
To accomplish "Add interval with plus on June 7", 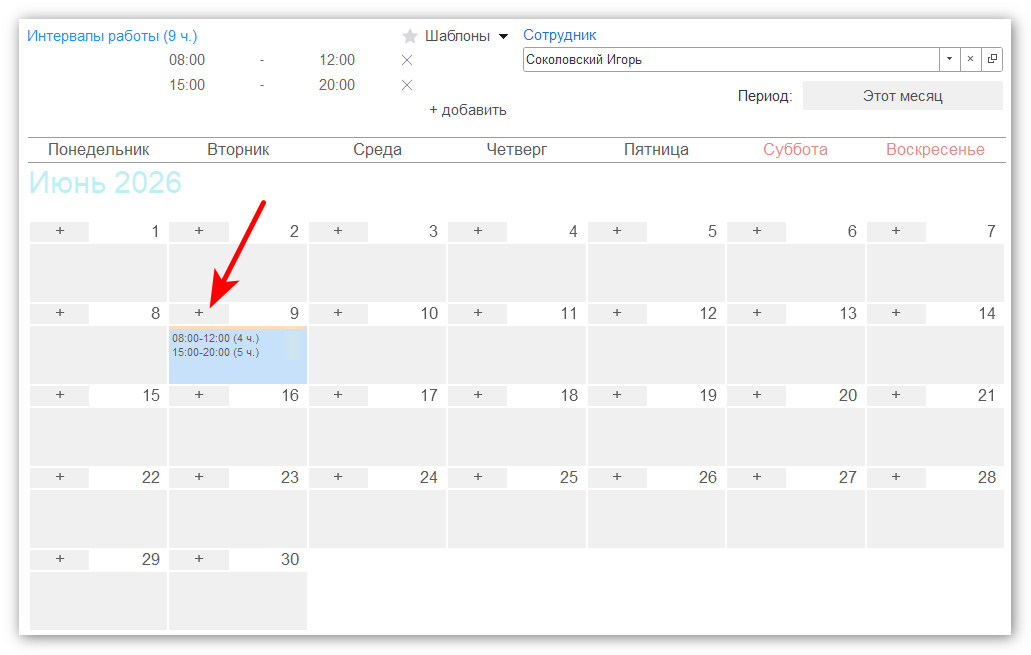I will 896,231.
